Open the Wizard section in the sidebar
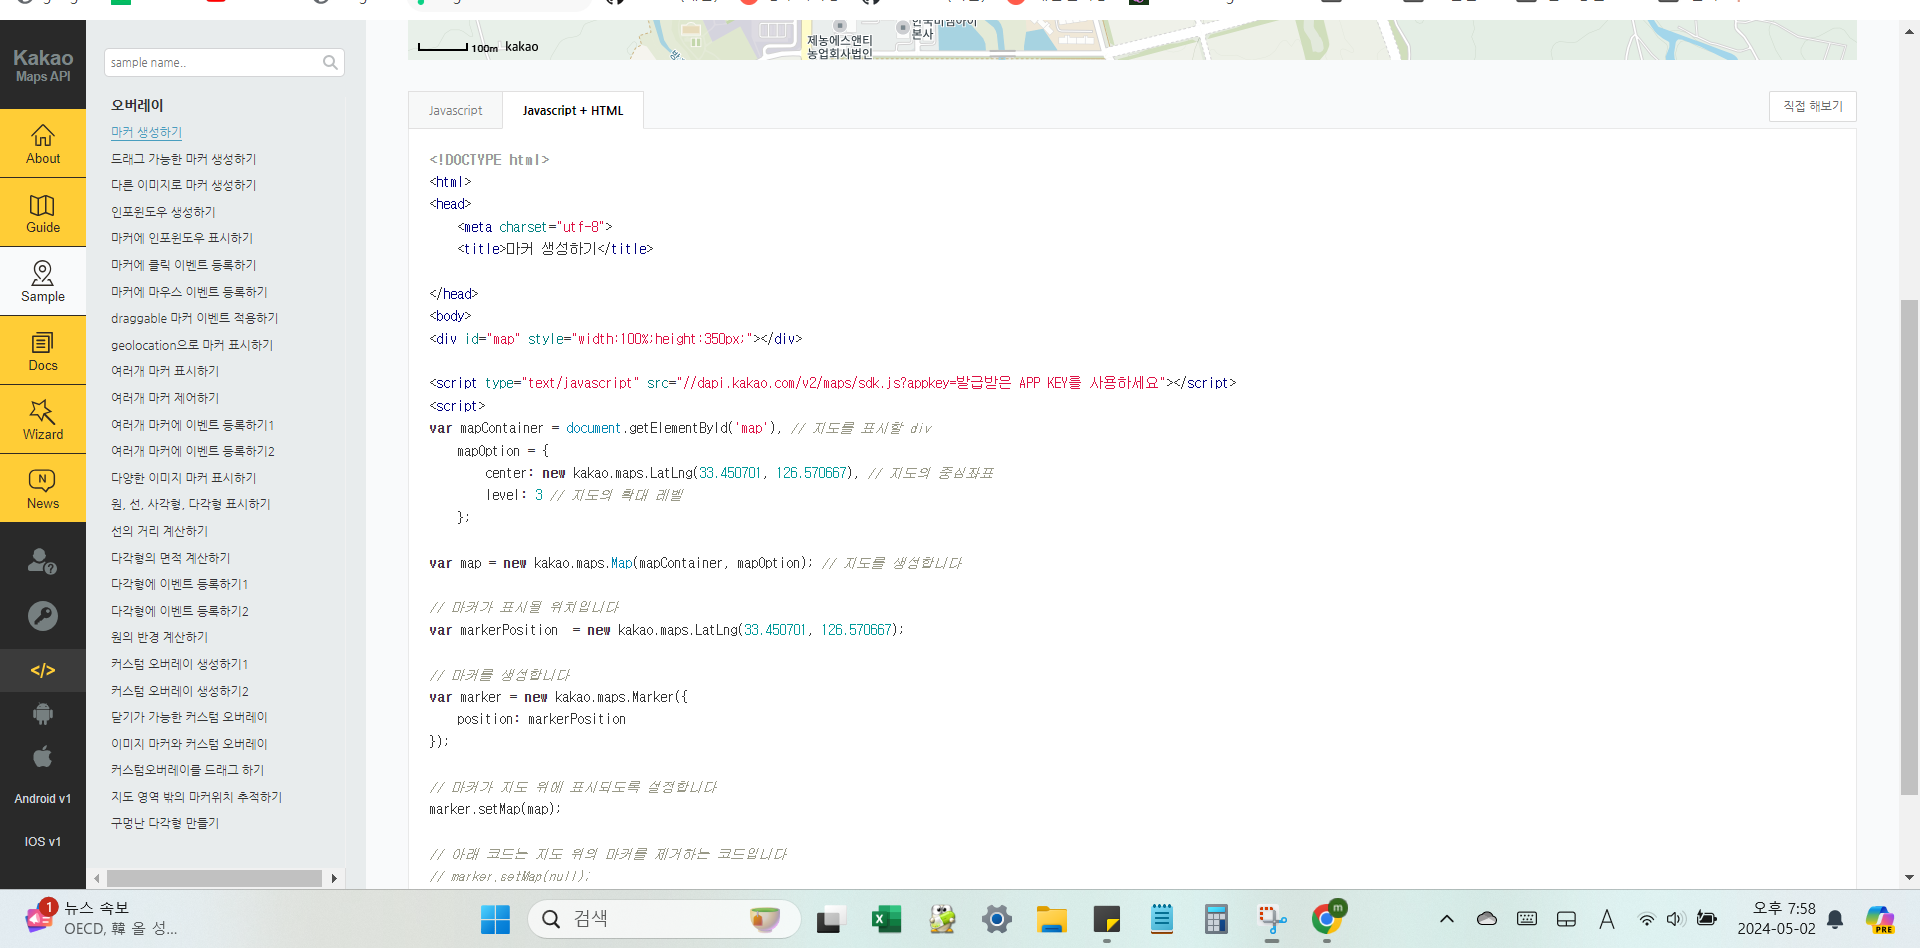Screen dimensions: 1920x948 pyautogui.click(x=43, y=420)
